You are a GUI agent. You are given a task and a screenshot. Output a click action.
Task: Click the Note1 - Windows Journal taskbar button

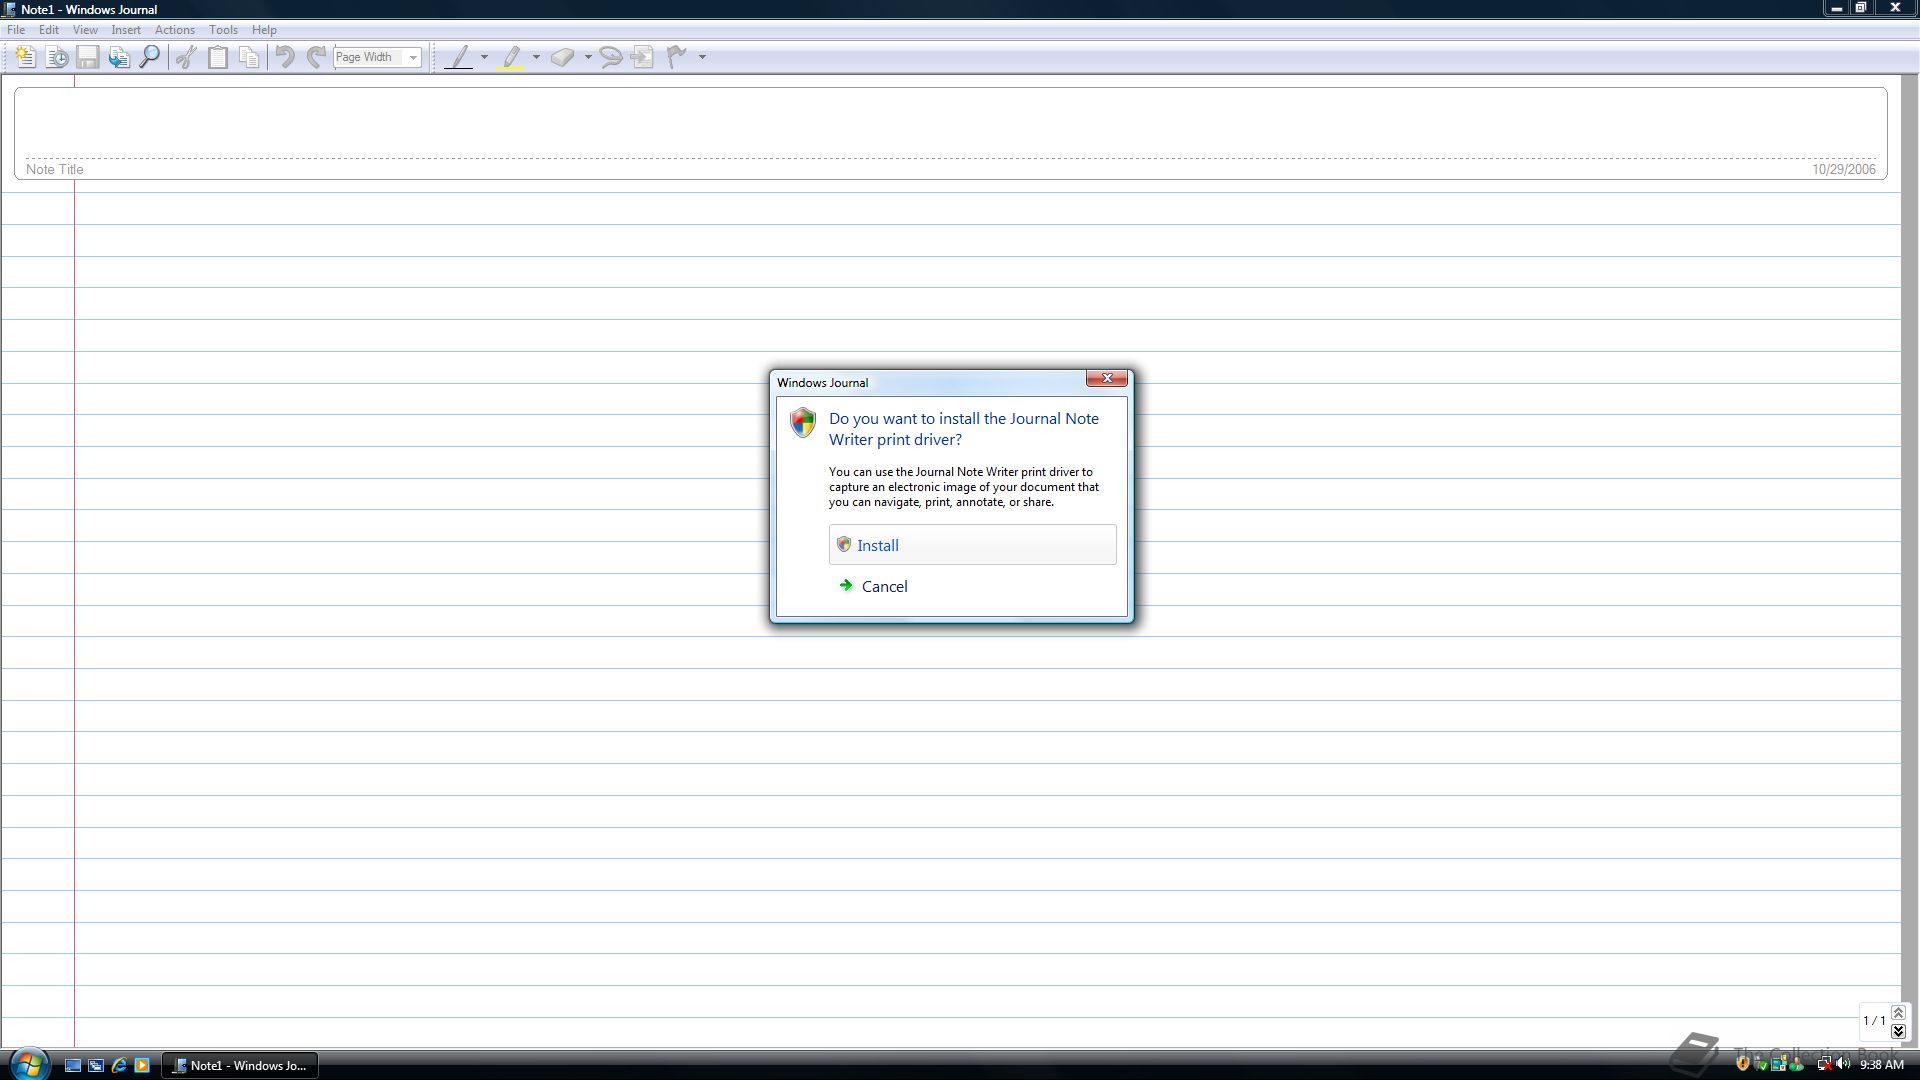240,1065
